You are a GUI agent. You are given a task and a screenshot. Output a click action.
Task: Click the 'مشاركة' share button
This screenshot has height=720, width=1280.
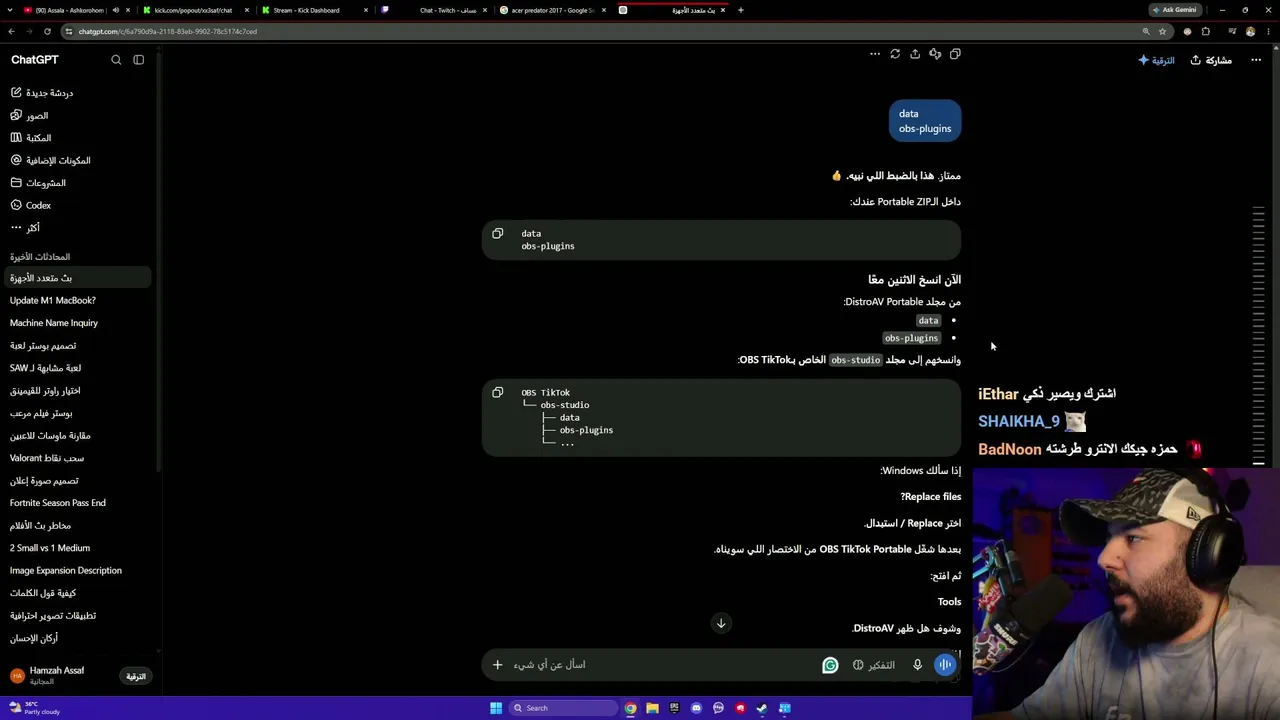(x=1211, y=60)
